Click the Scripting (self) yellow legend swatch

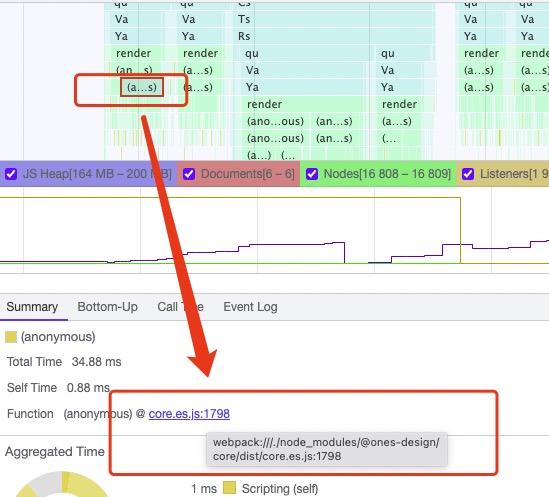(229, 488)
